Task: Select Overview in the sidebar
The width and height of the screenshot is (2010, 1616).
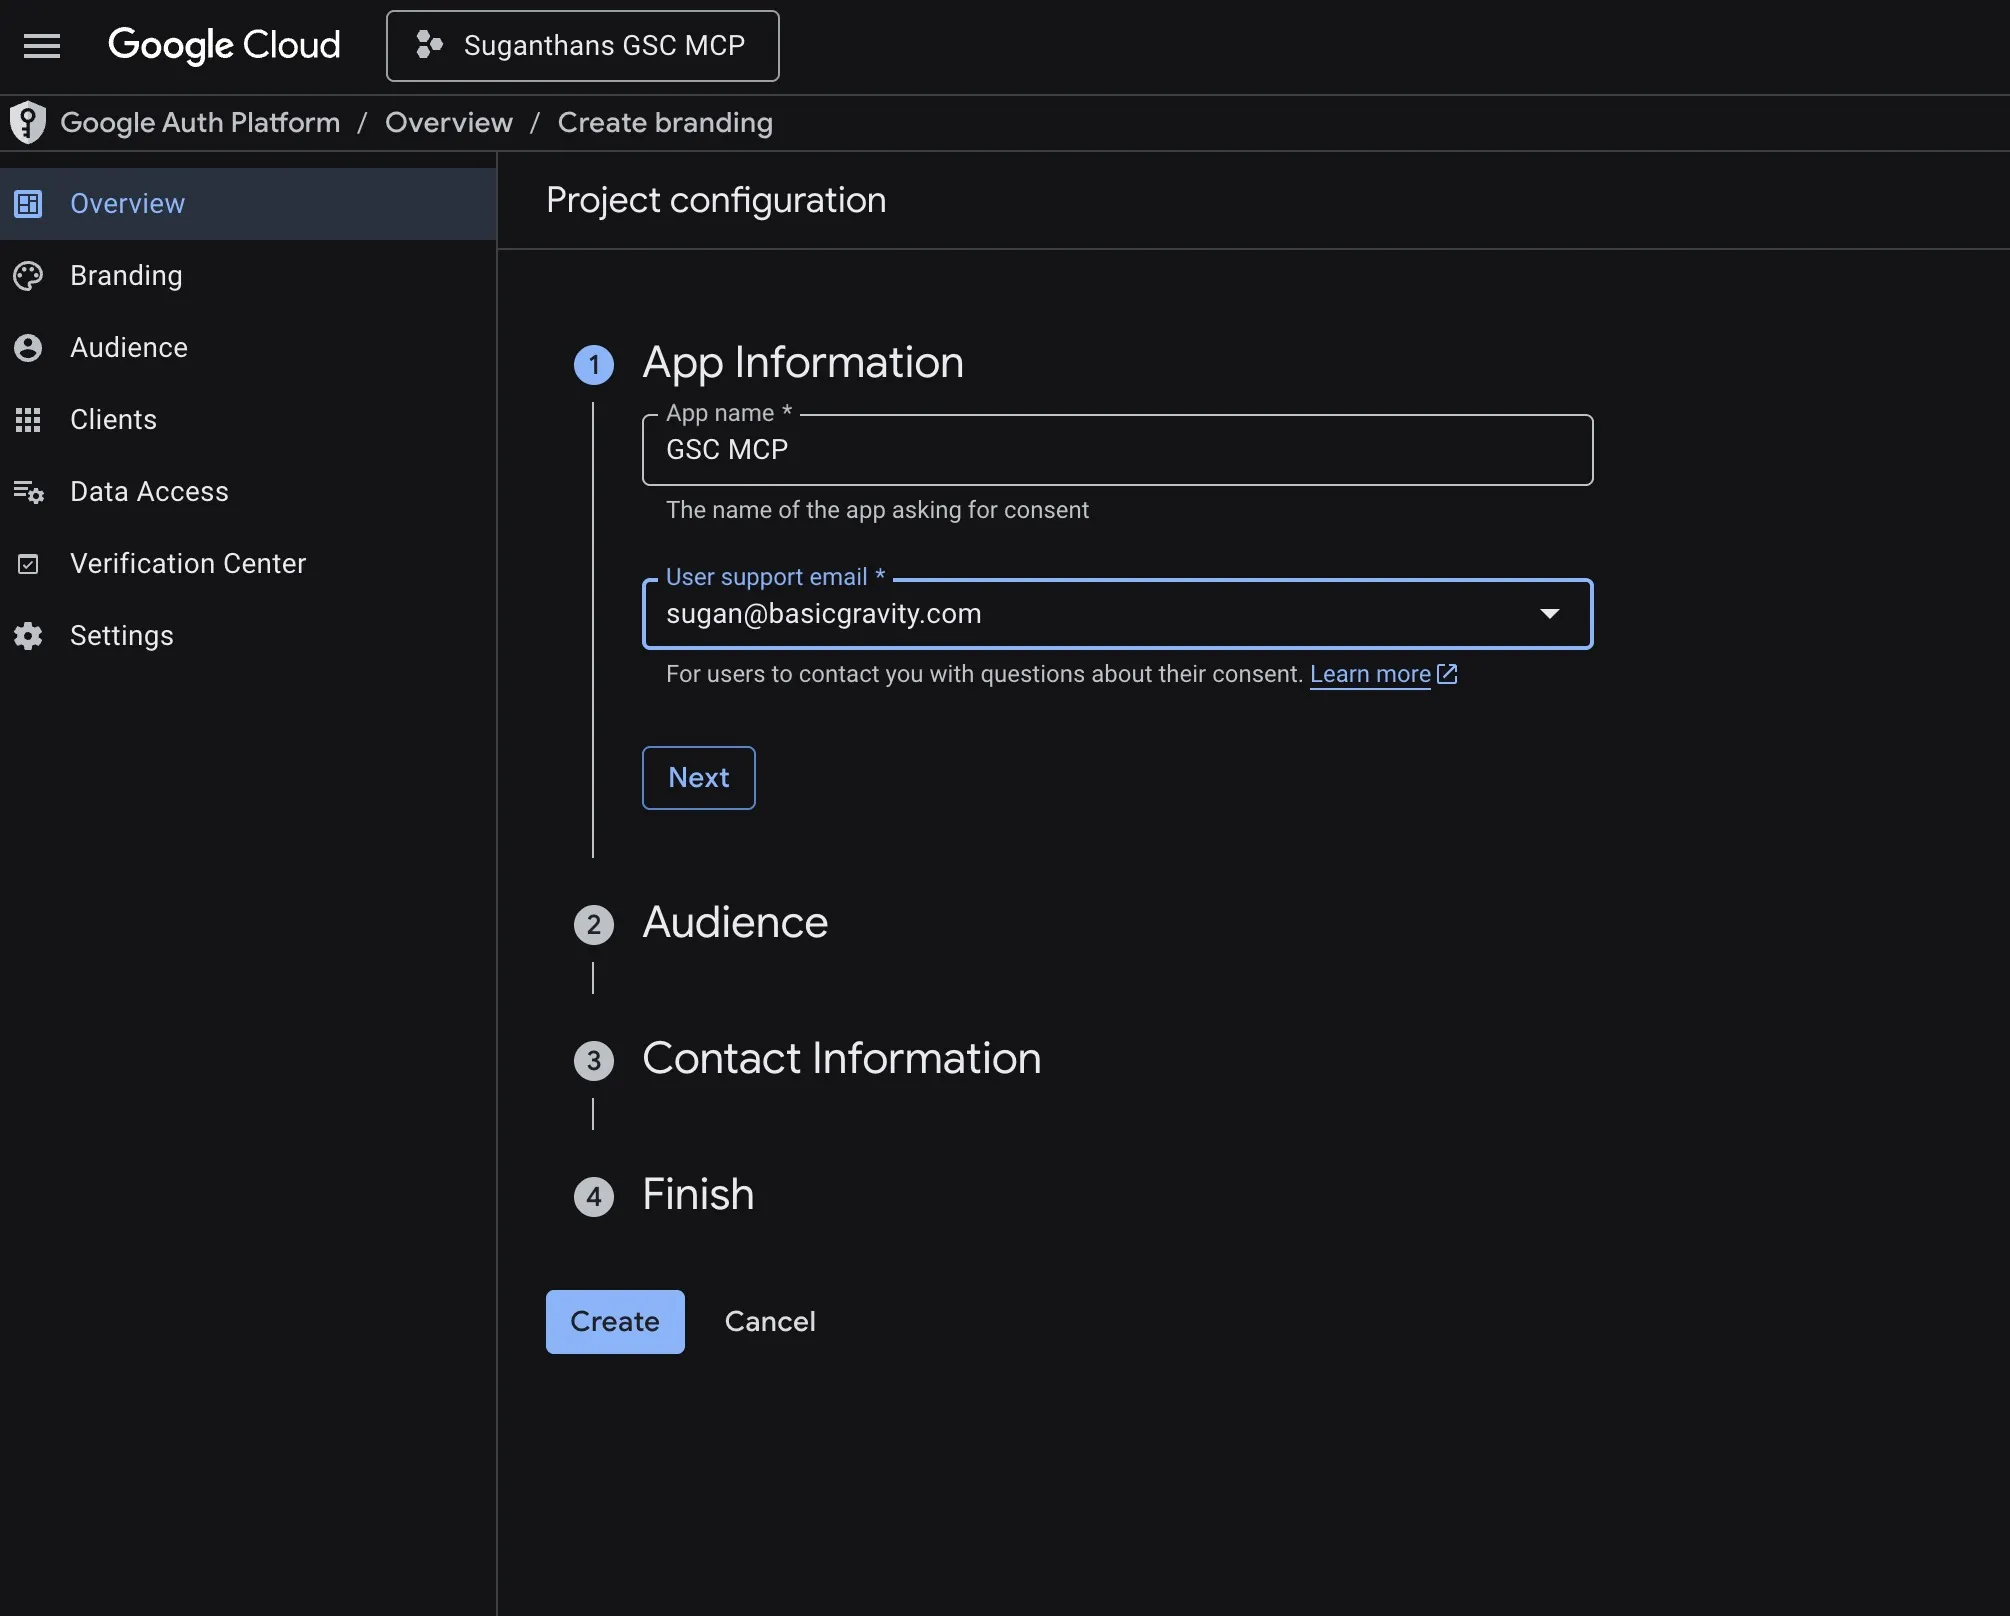Action: point(127,204)
